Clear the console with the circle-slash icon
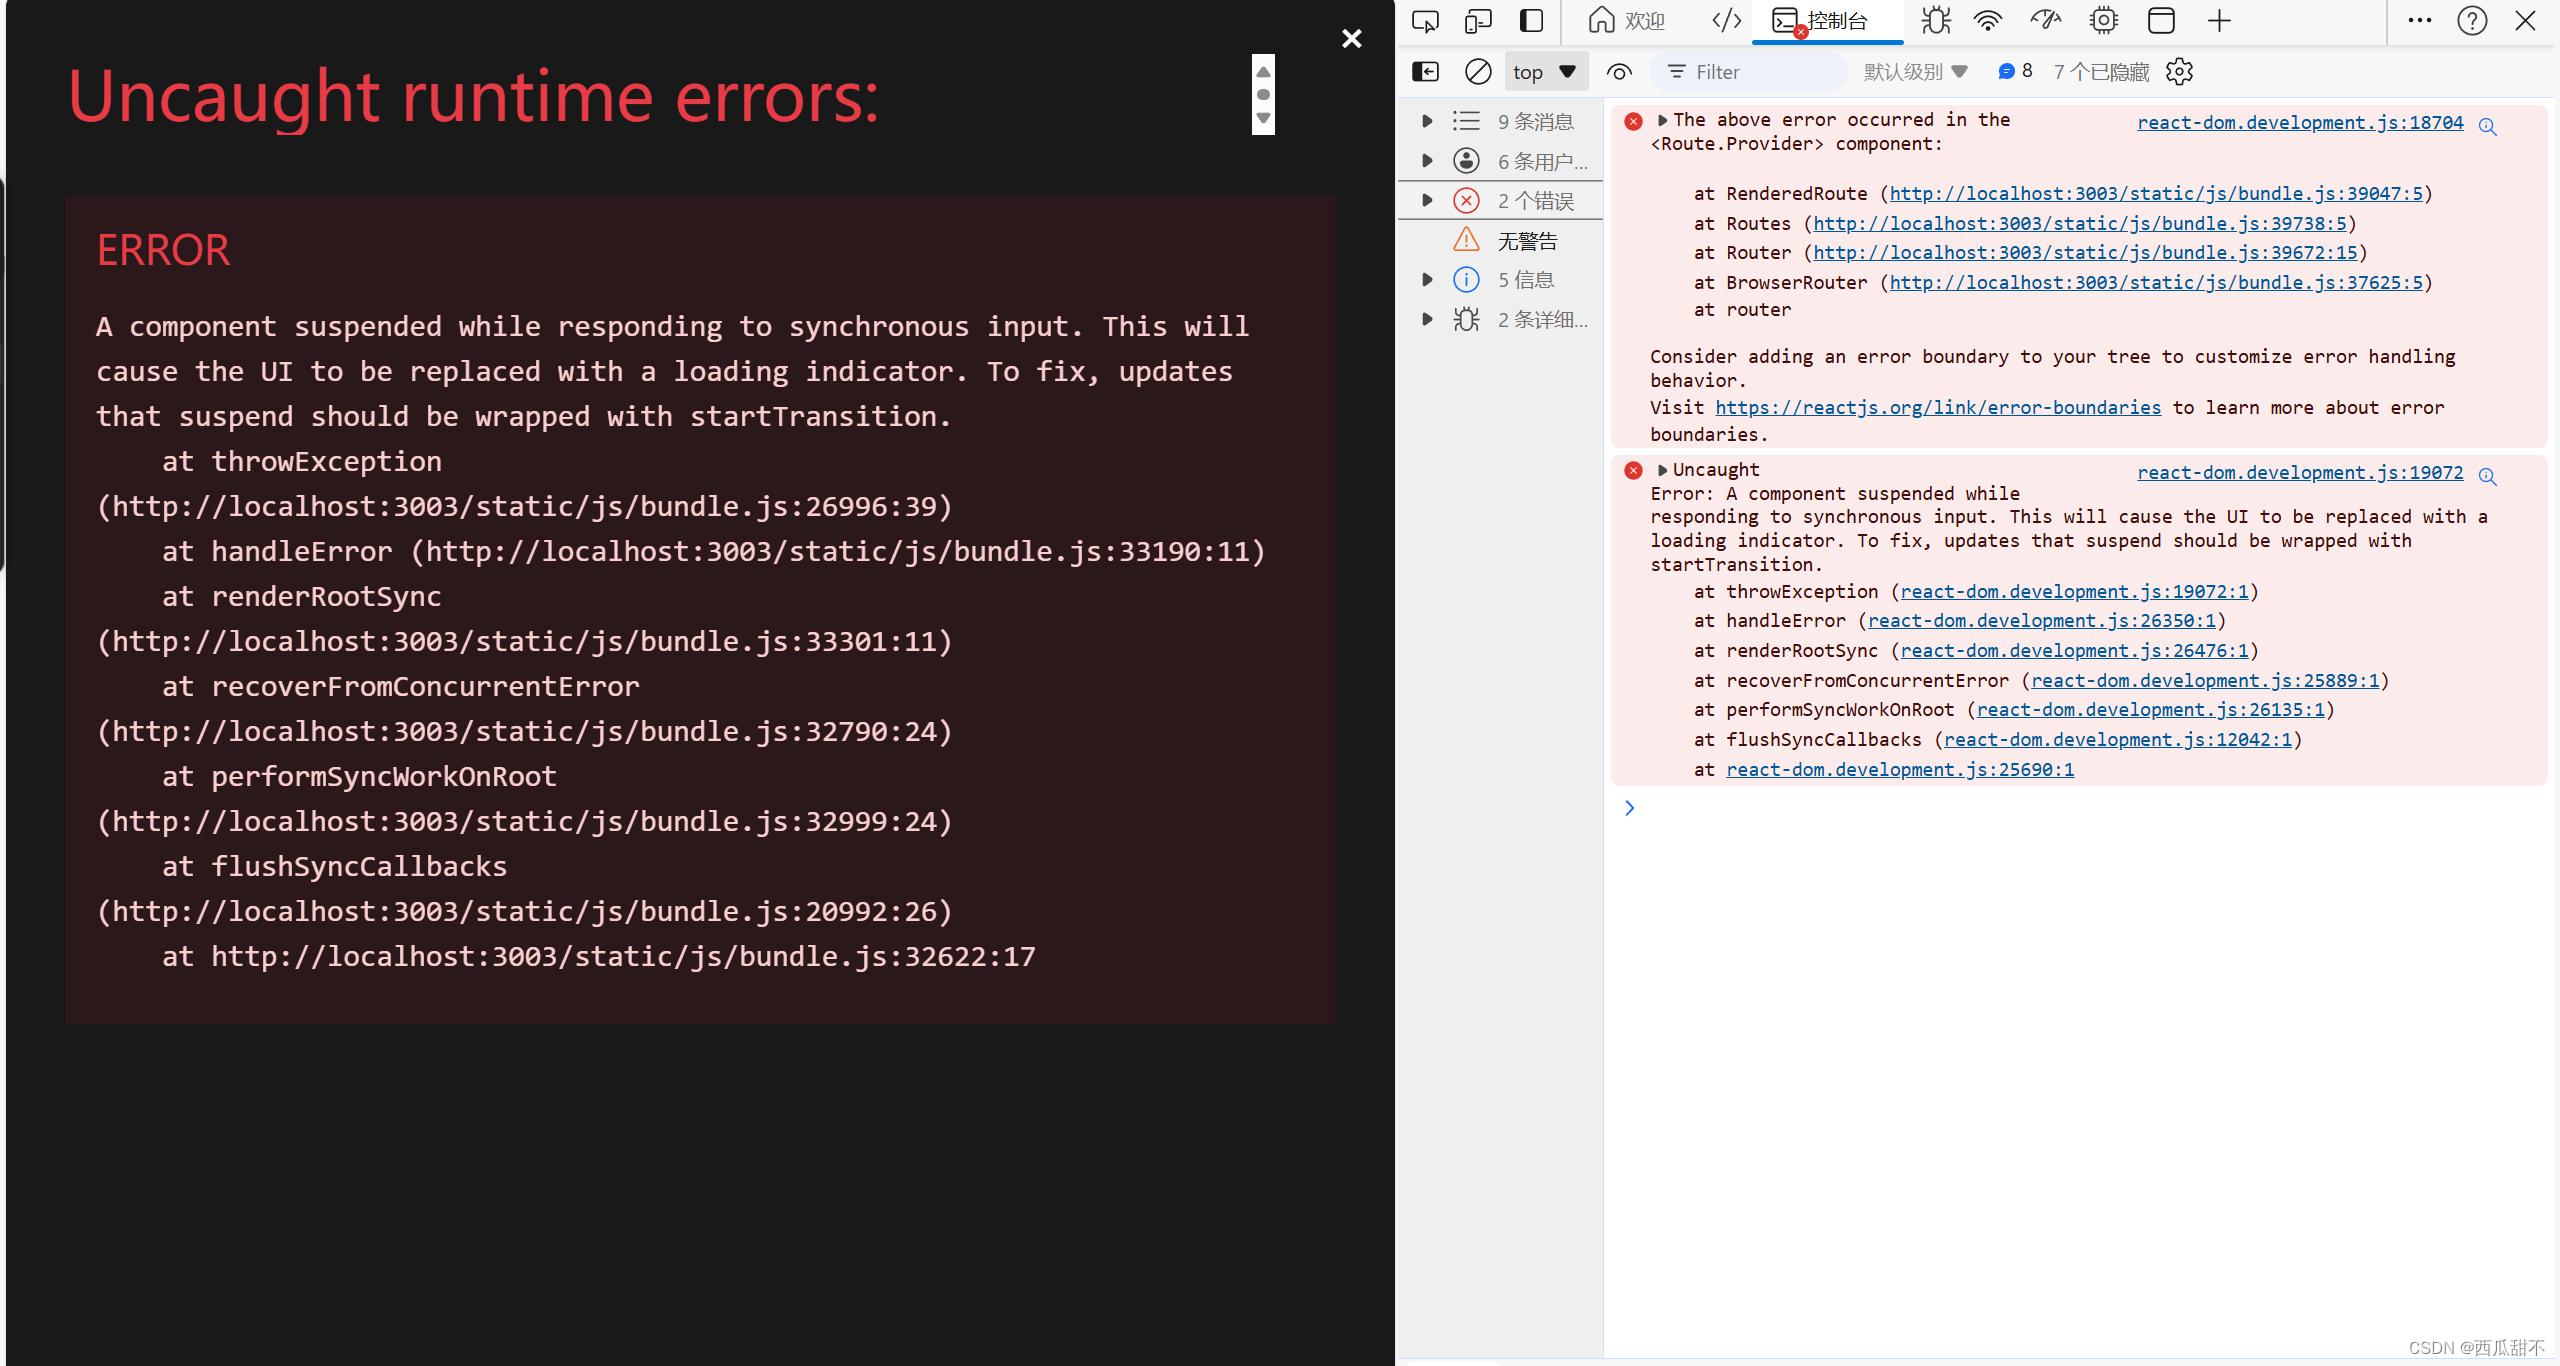The image size is (2560, 1366). [1477, 71]
